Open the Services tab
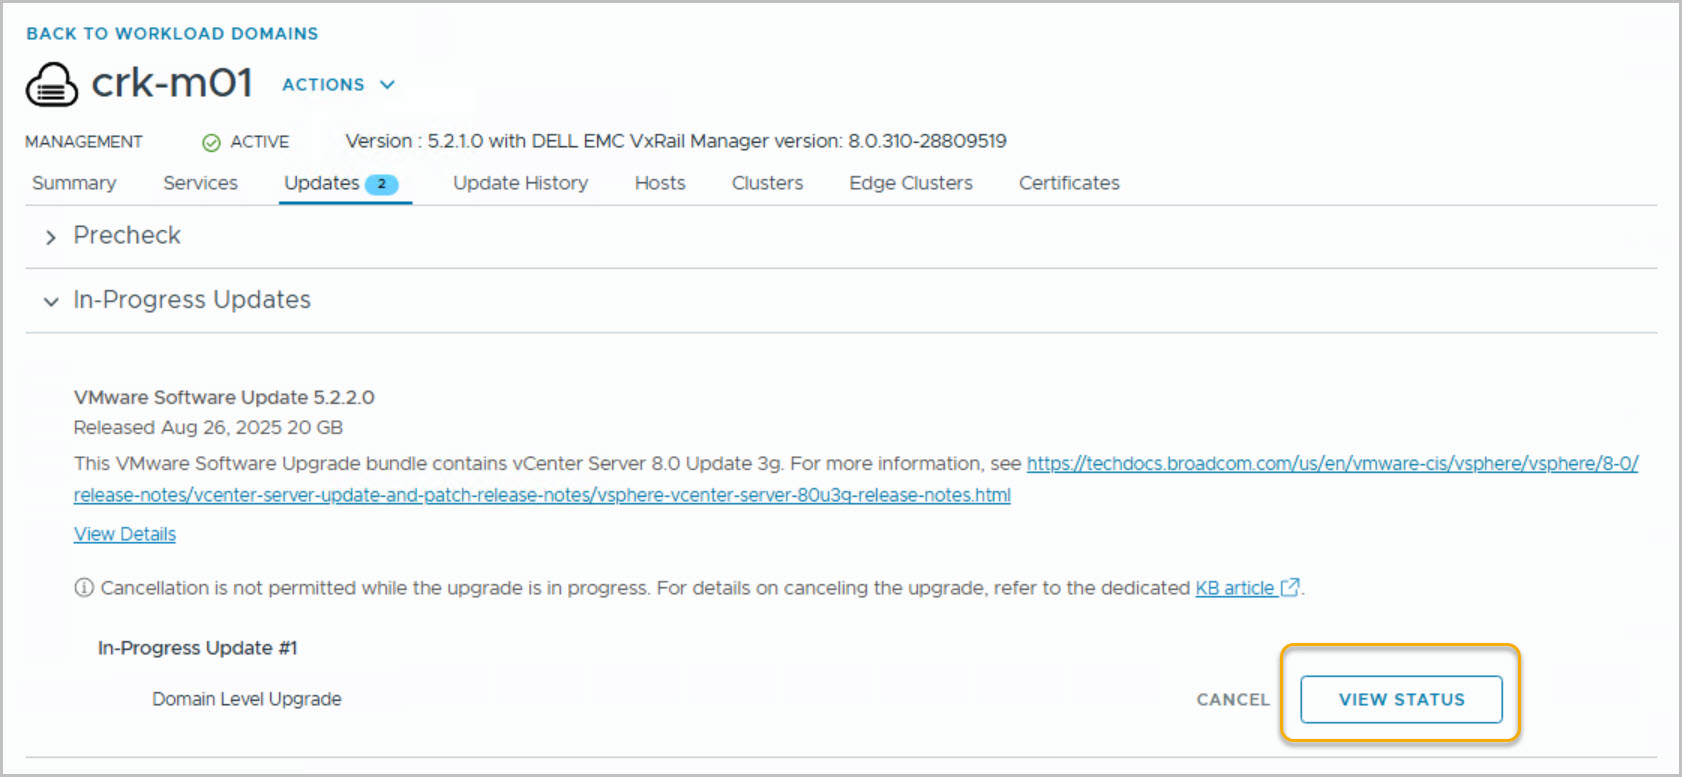 pos(200,183)
